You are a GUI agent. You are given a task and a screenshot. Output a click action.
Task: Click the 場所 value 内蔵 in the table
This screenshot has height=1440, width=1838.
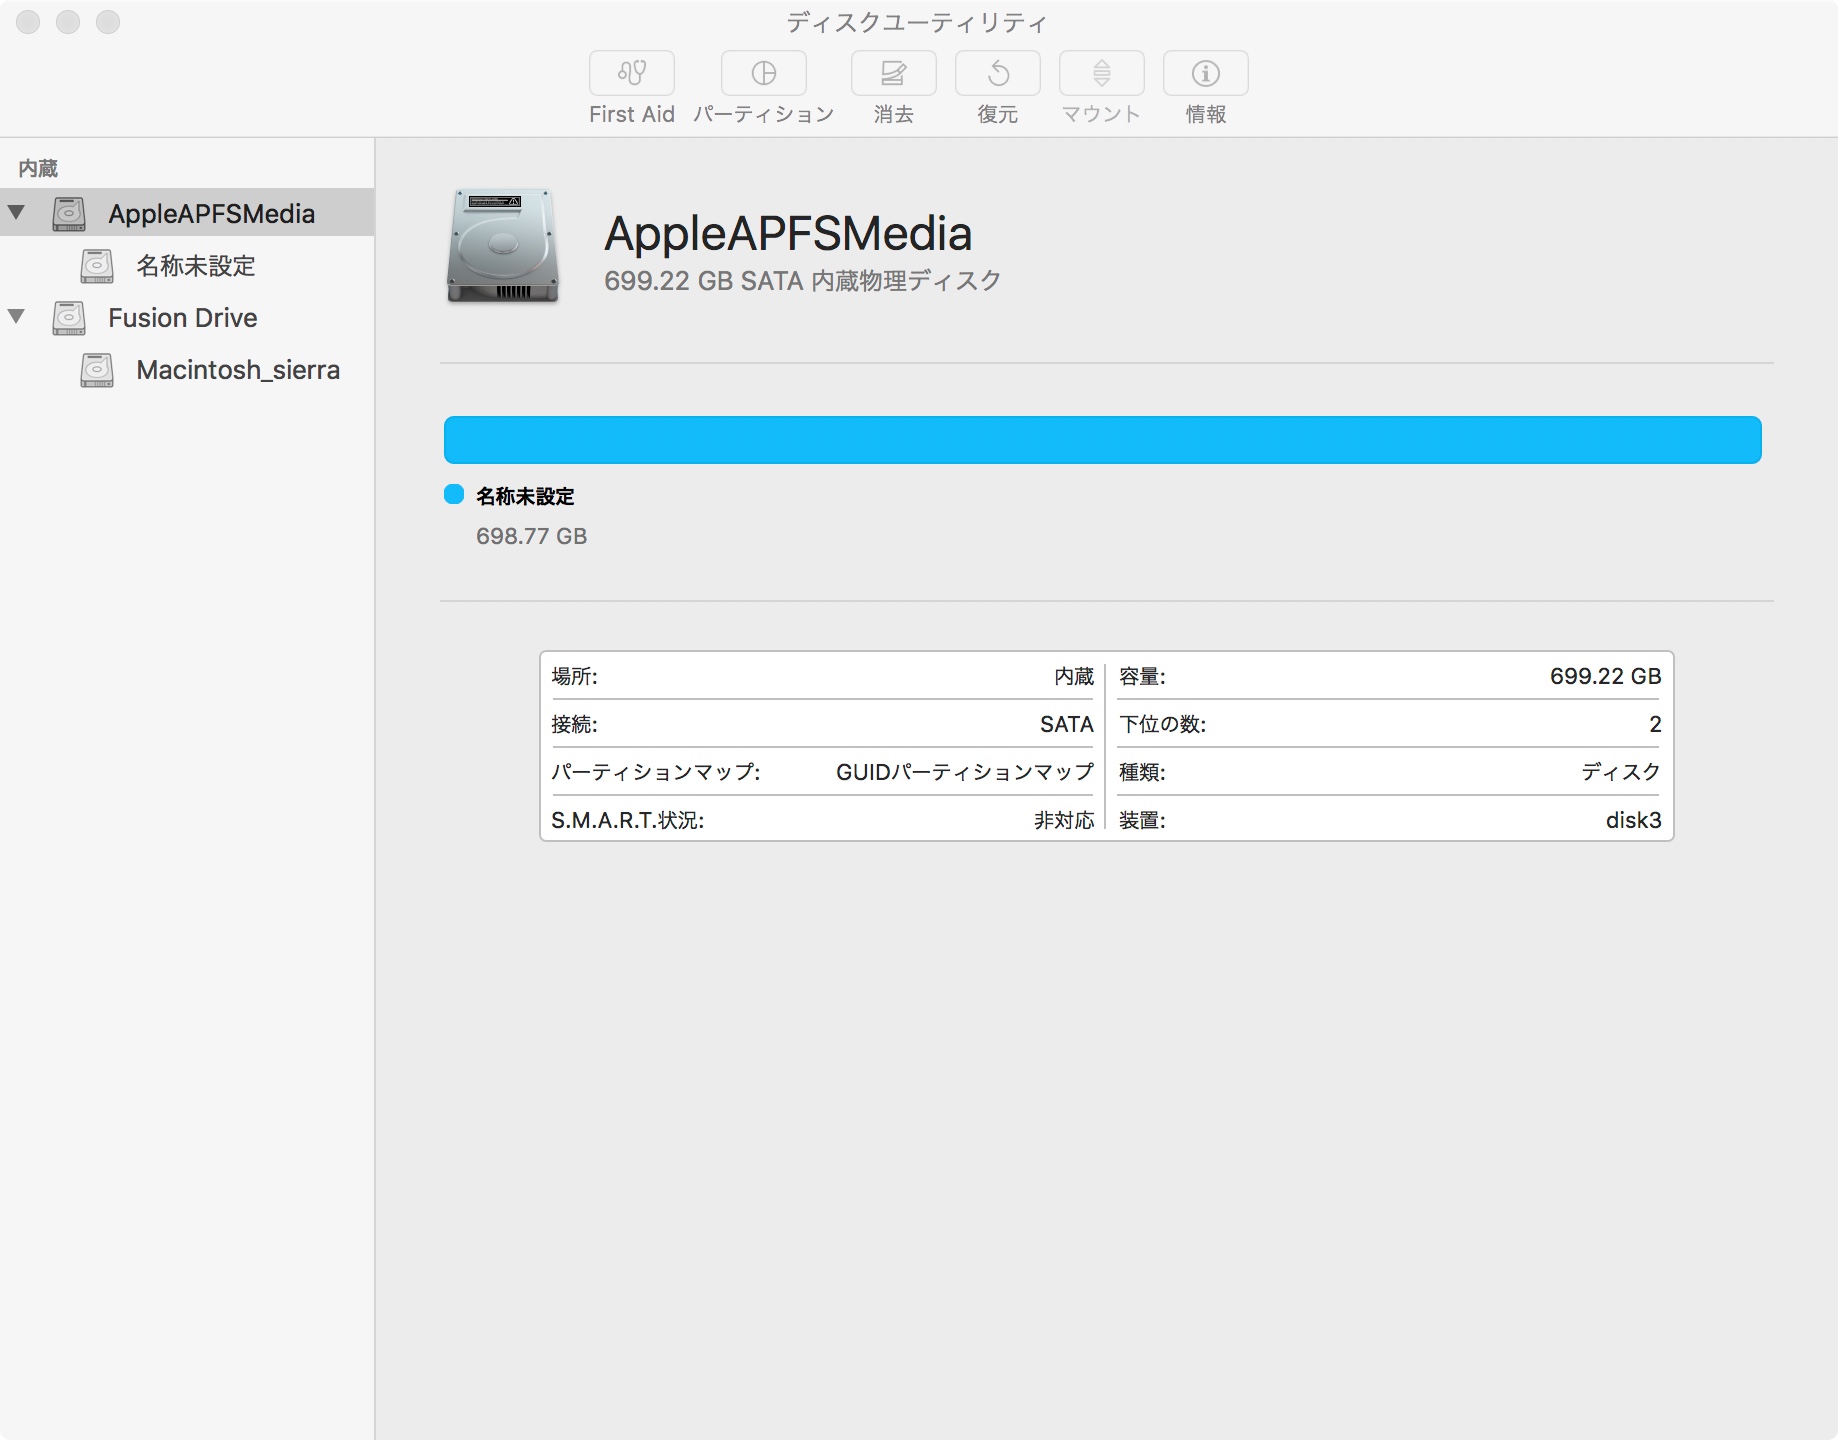[1074, 676]
